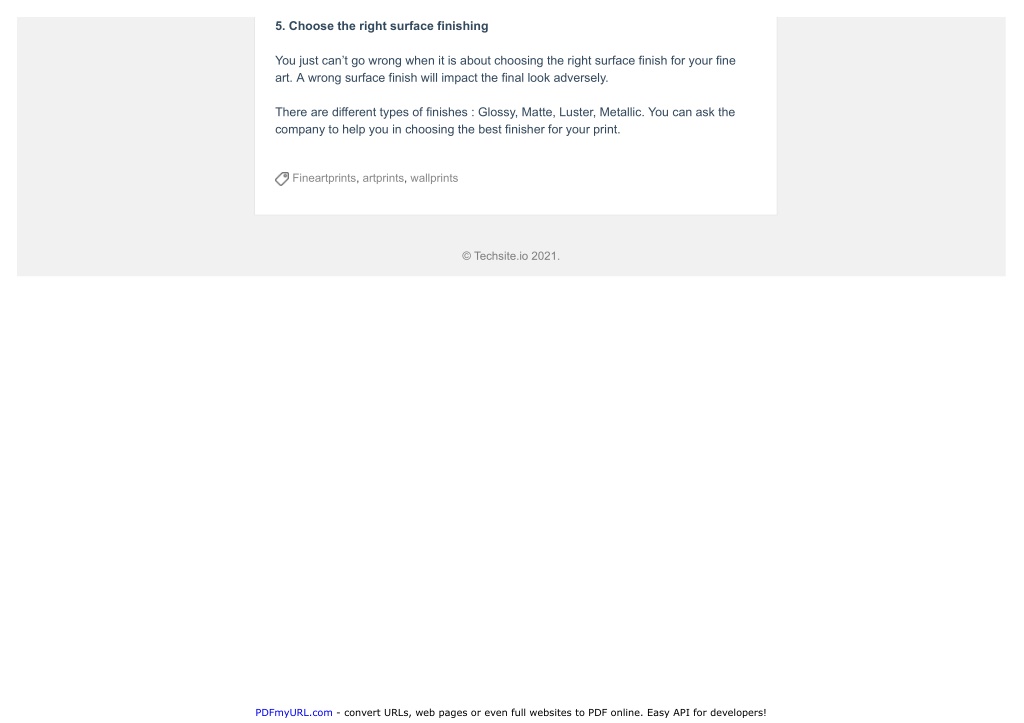The height and width of the screenshot is (723, 1024).
Task: Open the artprints tag link
Action: (383, 178)
